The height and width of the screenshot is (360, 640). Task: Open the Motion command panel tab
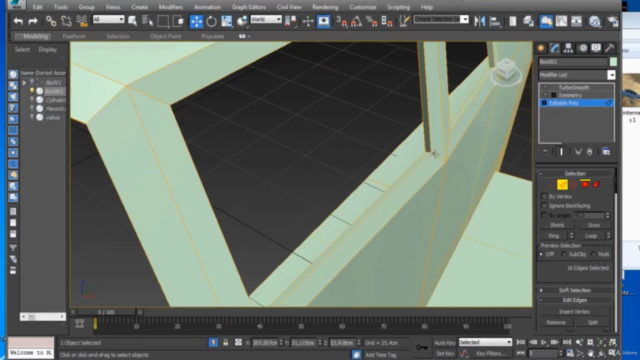point(583,48)
